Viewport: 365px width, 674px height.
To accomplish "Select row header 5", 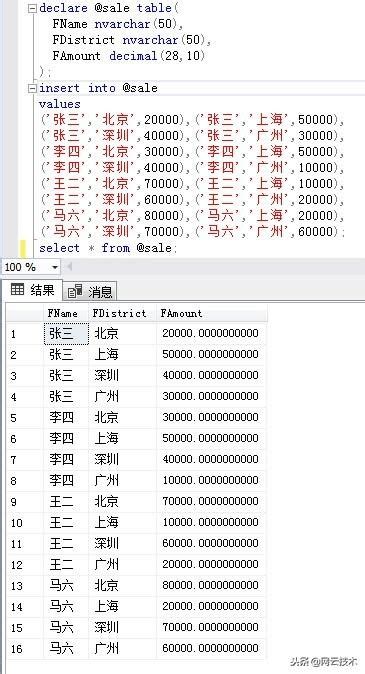I will [25, 417].
